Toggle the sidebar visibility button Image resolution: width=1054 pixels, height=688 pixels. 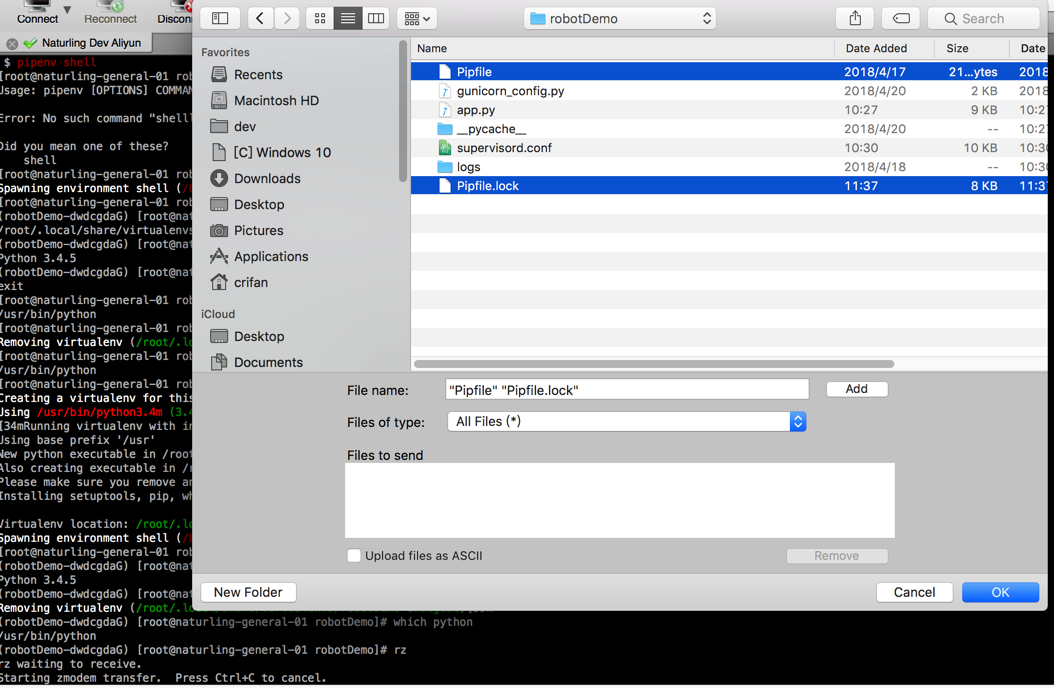click(x=220, y=18)
